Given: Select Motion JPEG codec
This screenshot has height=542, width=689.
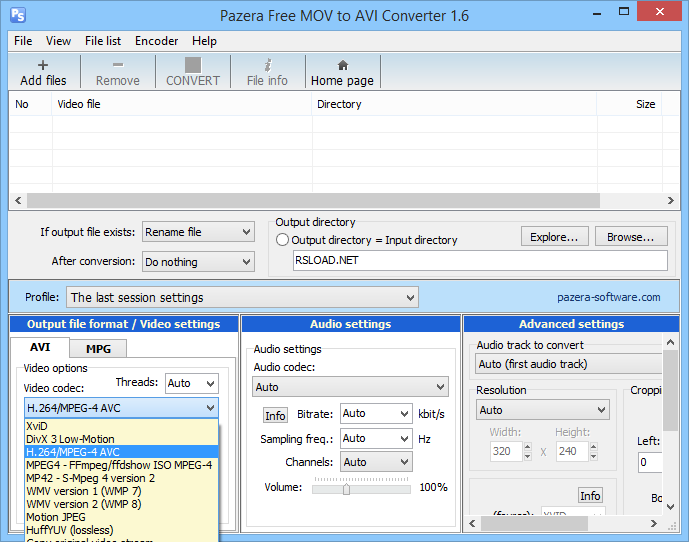Looking at the screenshot, I should tap(121, 517).
